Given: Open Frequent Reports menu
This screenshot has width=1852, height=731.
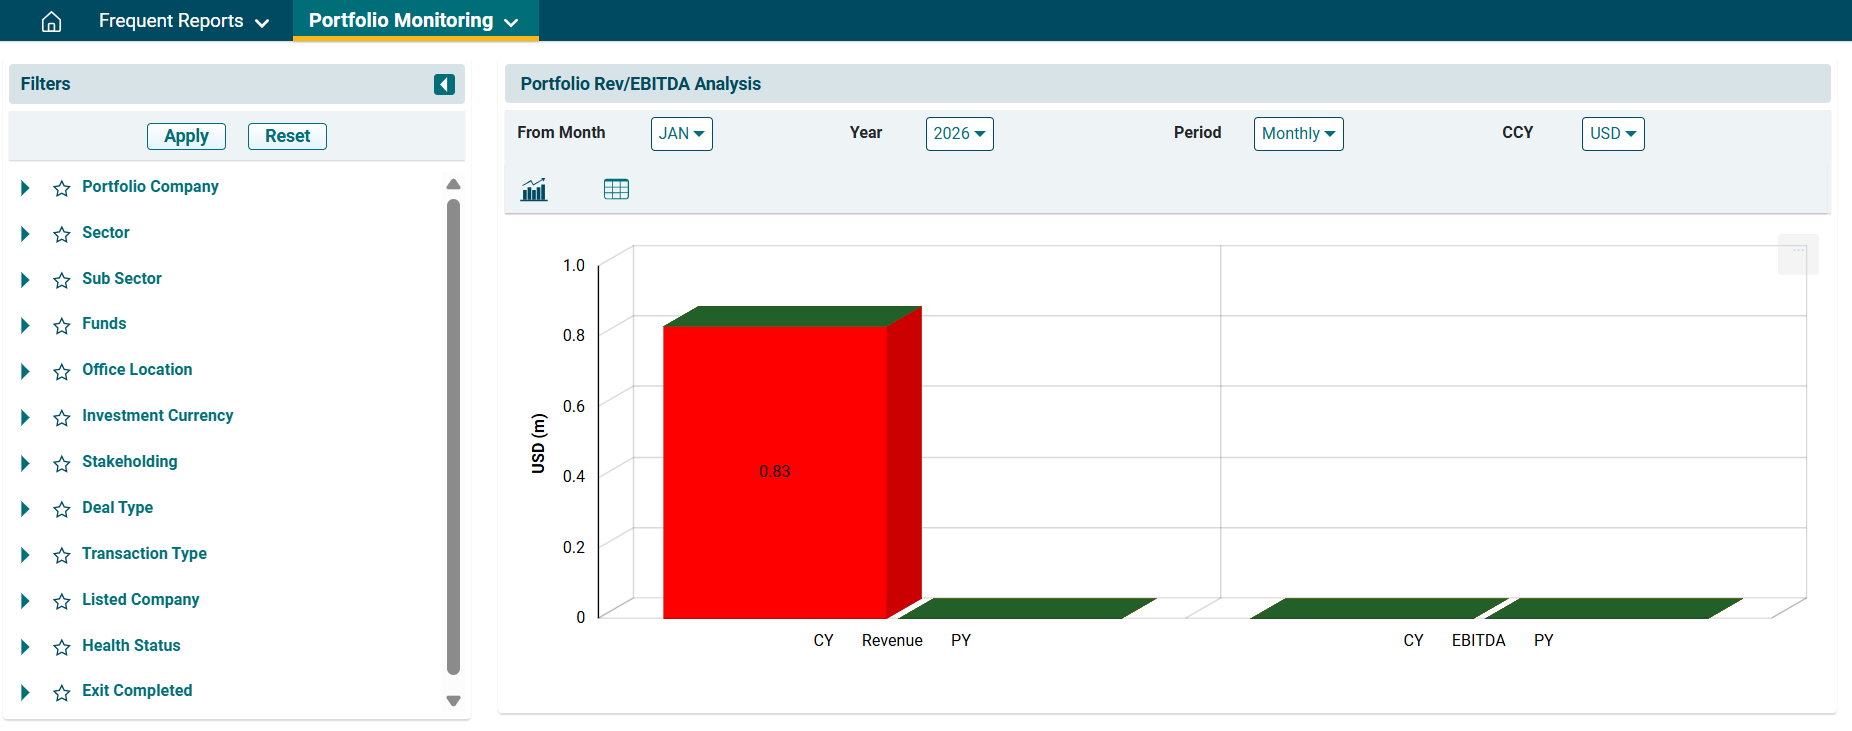Looking at the screenshot, I should [x=183, y=21].
